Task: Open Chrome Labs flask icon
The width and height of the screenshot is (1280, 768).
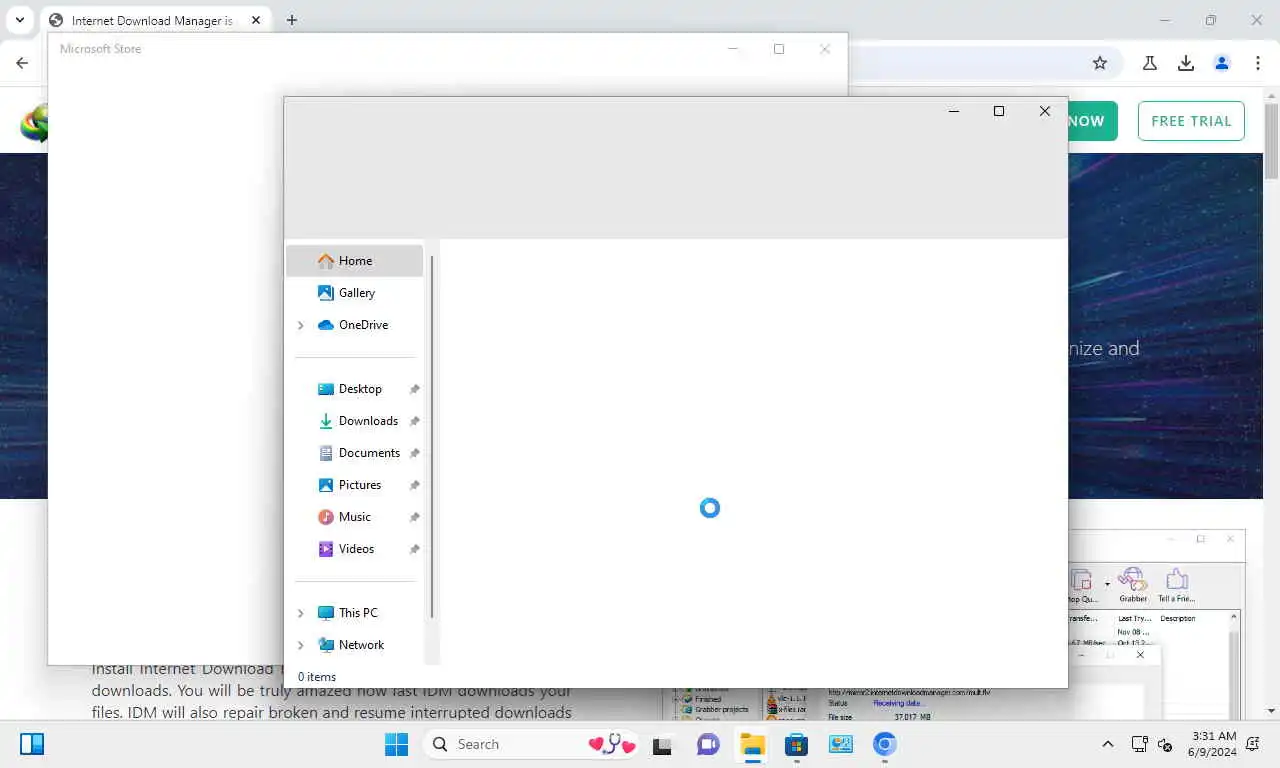Action: (1150, 63)
